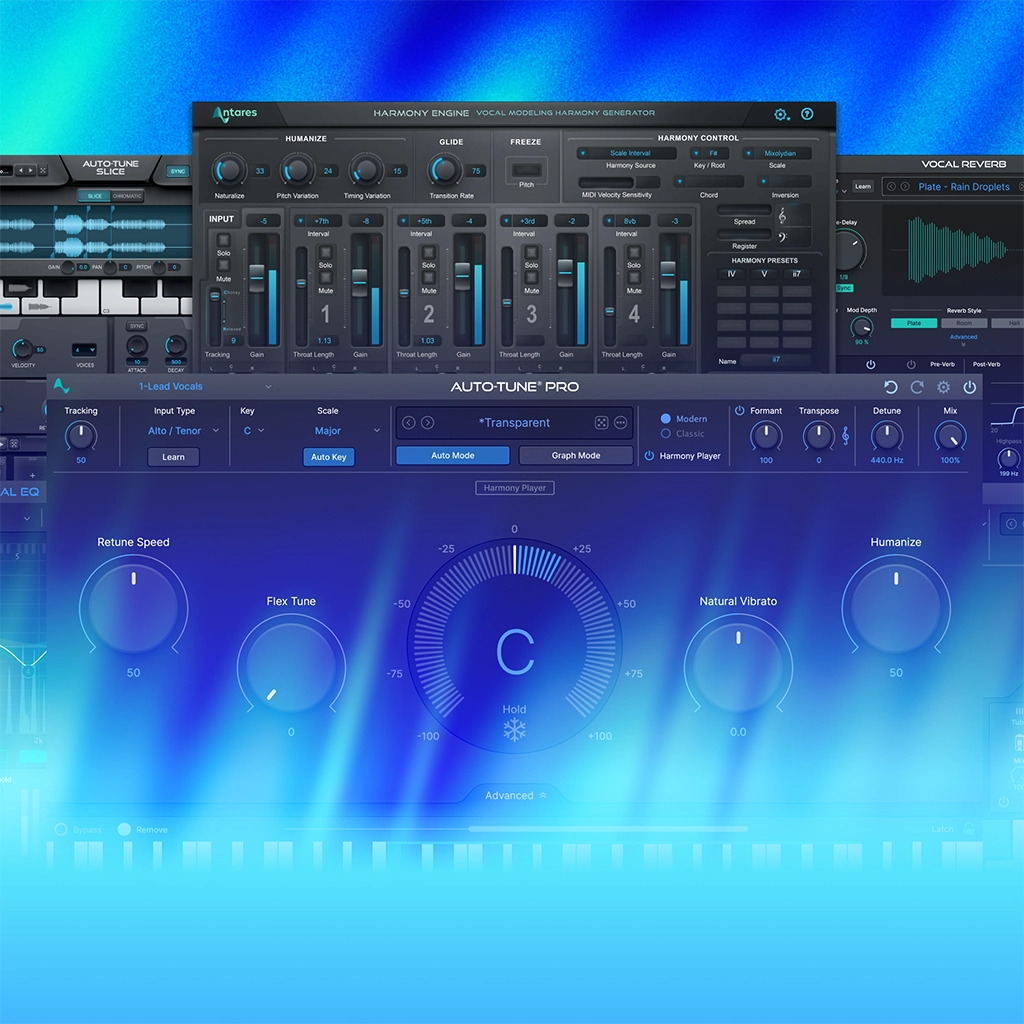The height and width of the screenshot is (1024, 1024).
Task: Click the bass clef icon near Register
Action: click(x=782, y=235)
